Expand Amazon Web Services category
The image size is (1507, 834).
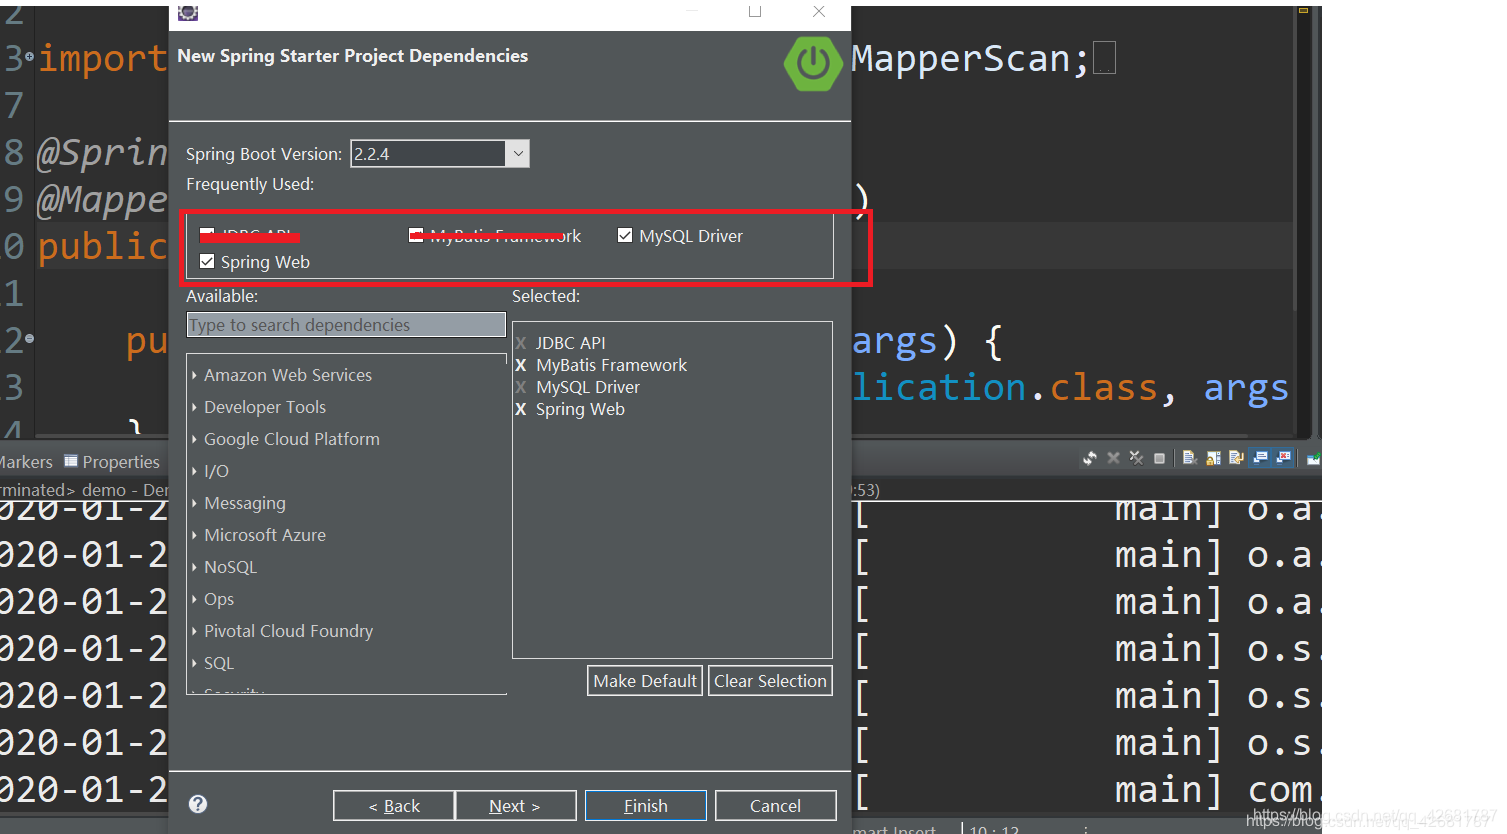click(x=194, y=375)
